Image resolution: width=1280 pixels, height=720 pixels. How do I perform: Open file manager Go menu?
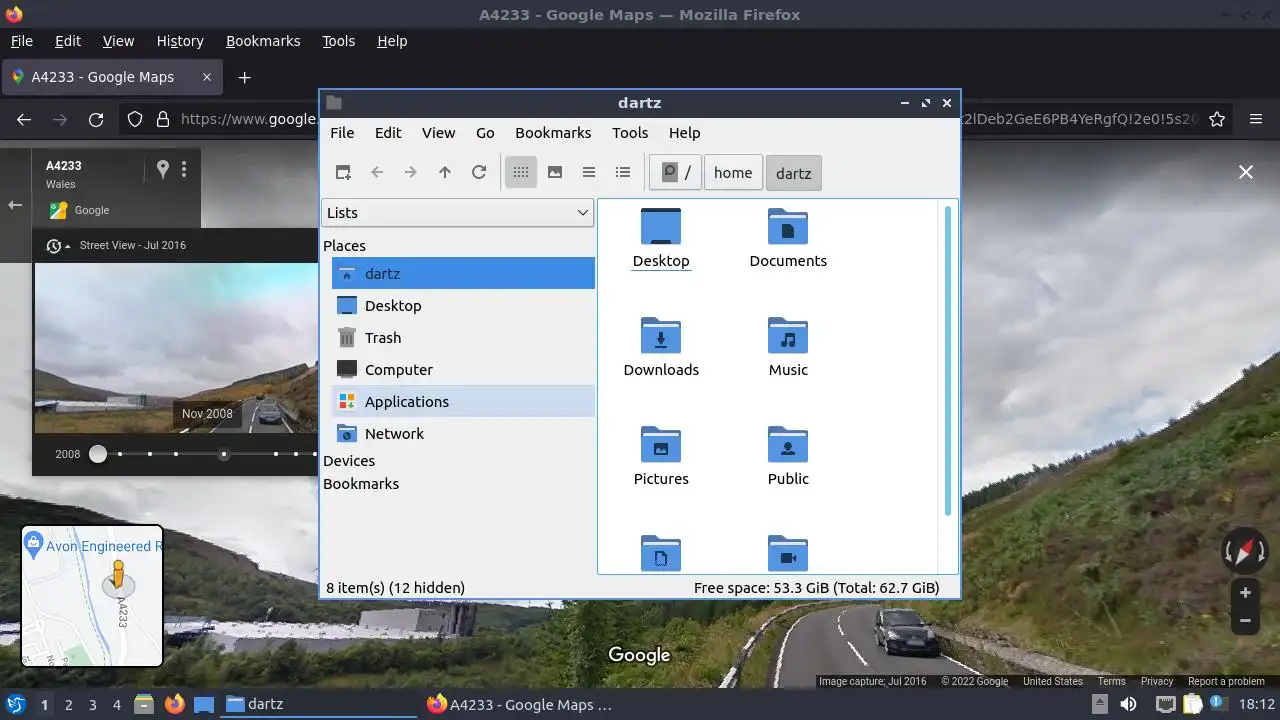[x=485, y=132]
